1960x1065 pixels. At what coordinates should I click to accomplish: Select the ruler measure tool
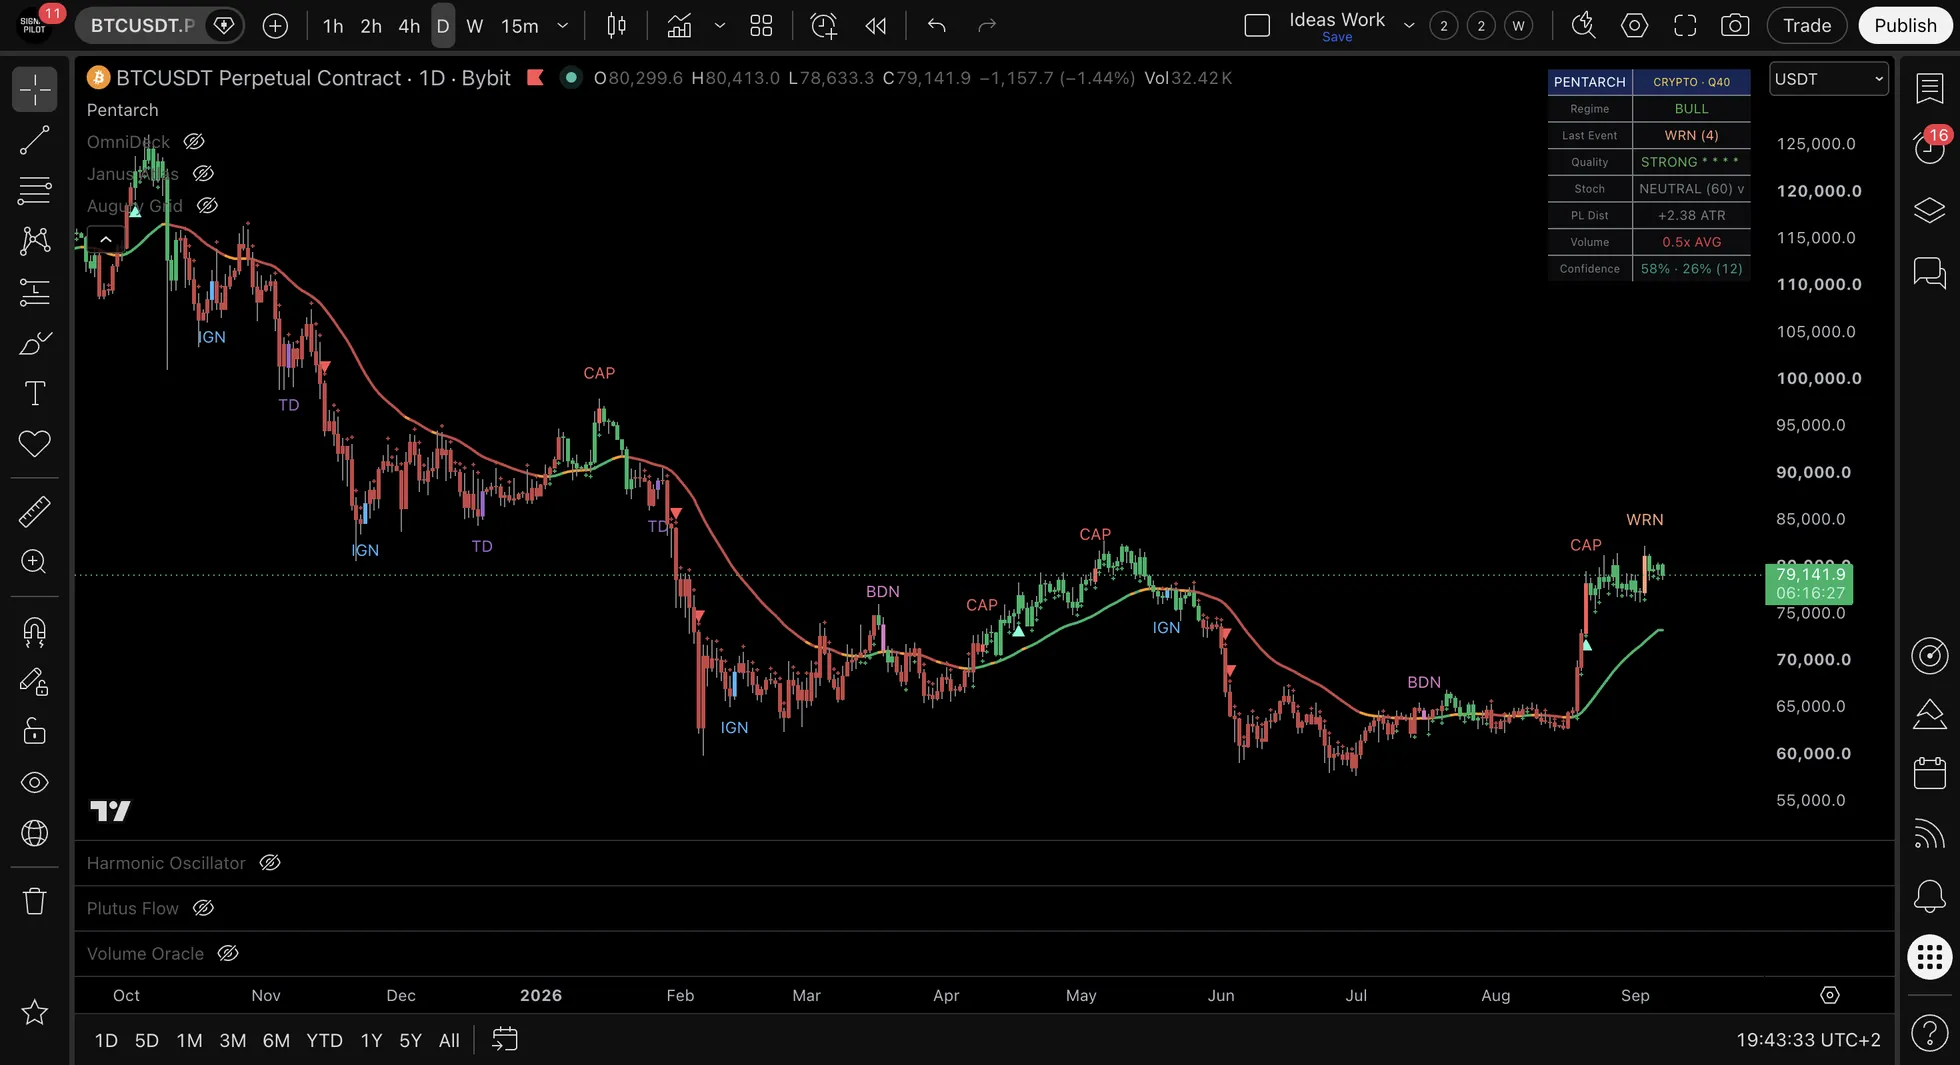[34, 511]
